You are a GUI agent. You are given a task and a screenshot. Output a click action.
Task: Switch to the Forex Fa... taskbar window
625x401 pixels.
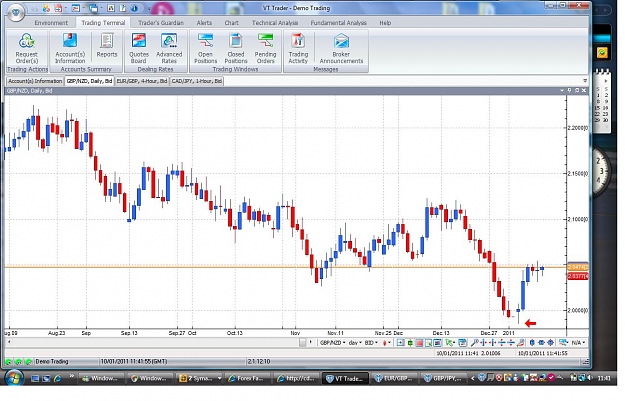tap(248, 378)
